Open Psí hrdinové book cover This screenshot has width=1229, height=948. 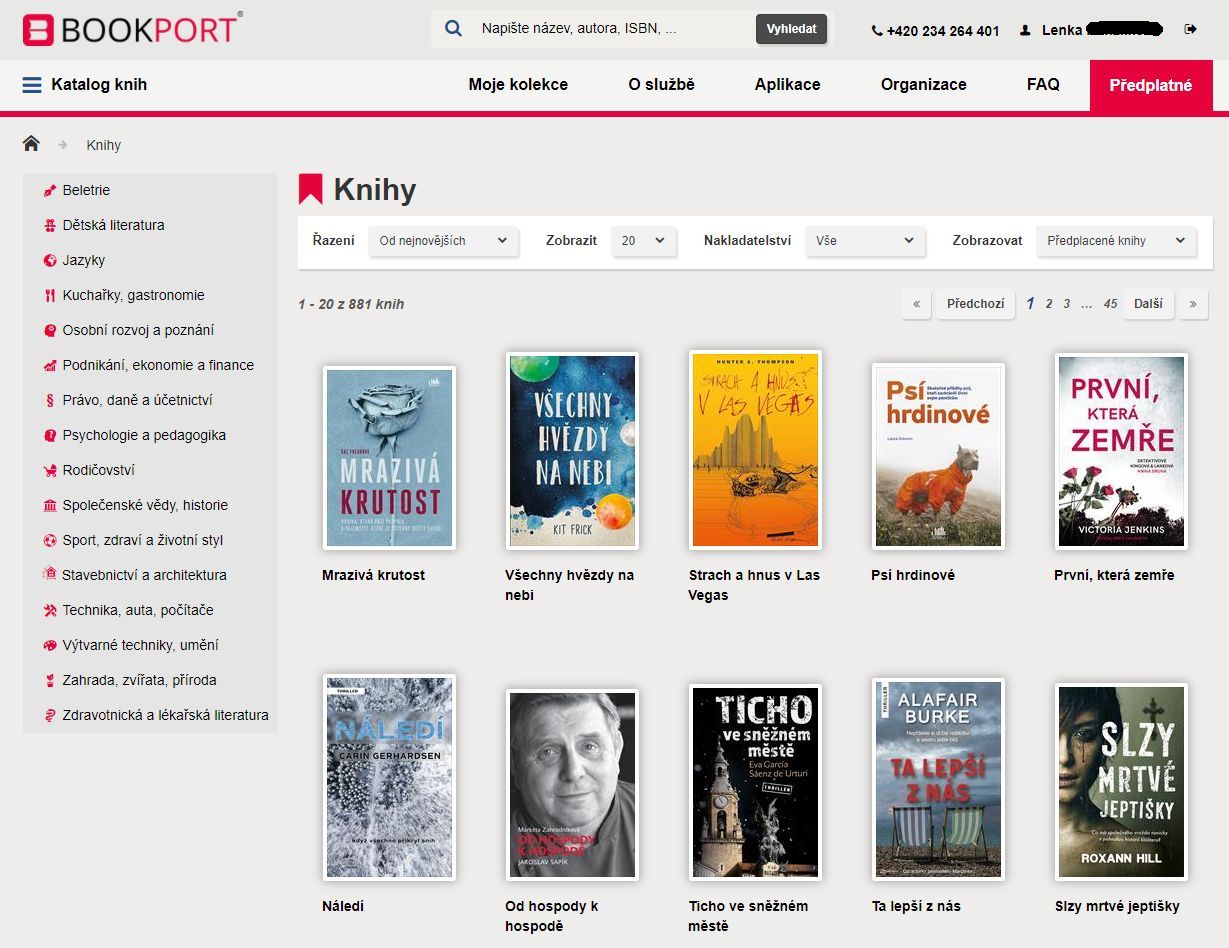938,456
